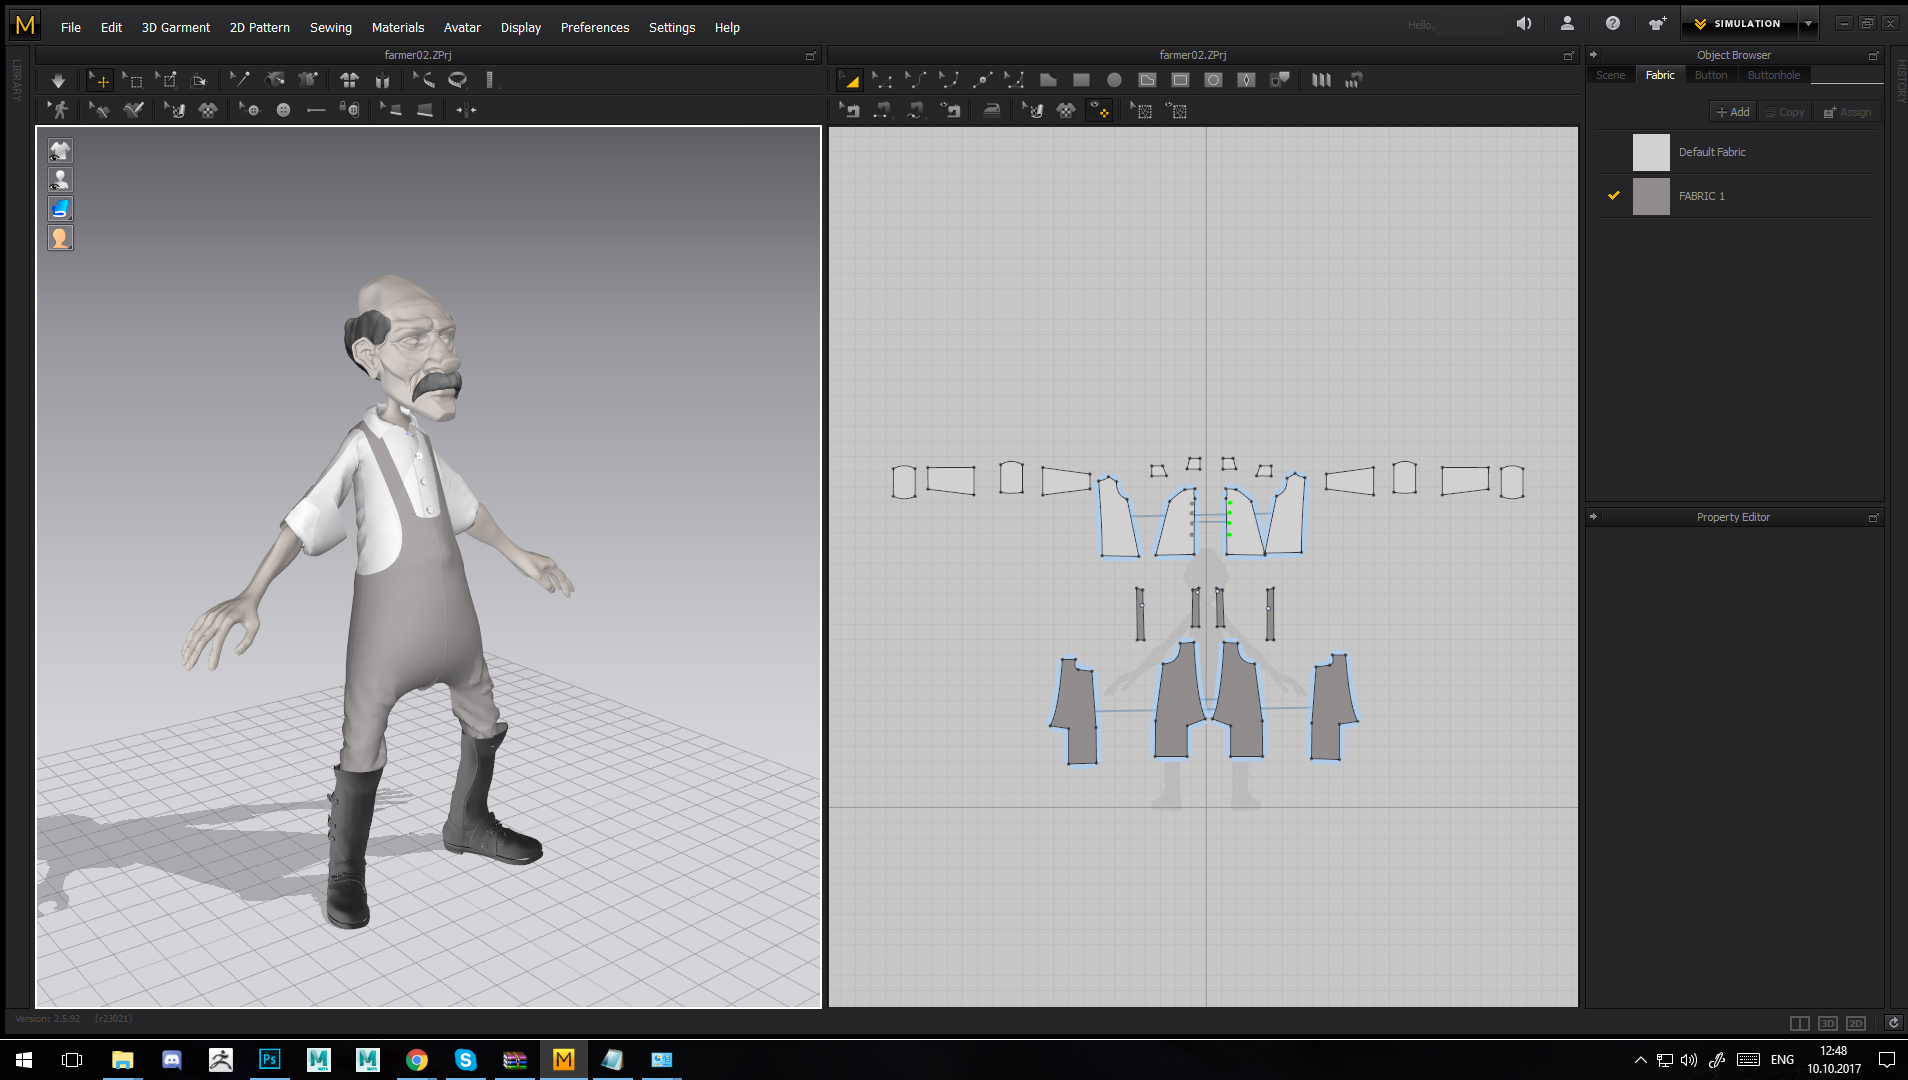Toggle avatar display icon in 3D view
Viewport: 1908px width, 1080px height.
(60, 180)
